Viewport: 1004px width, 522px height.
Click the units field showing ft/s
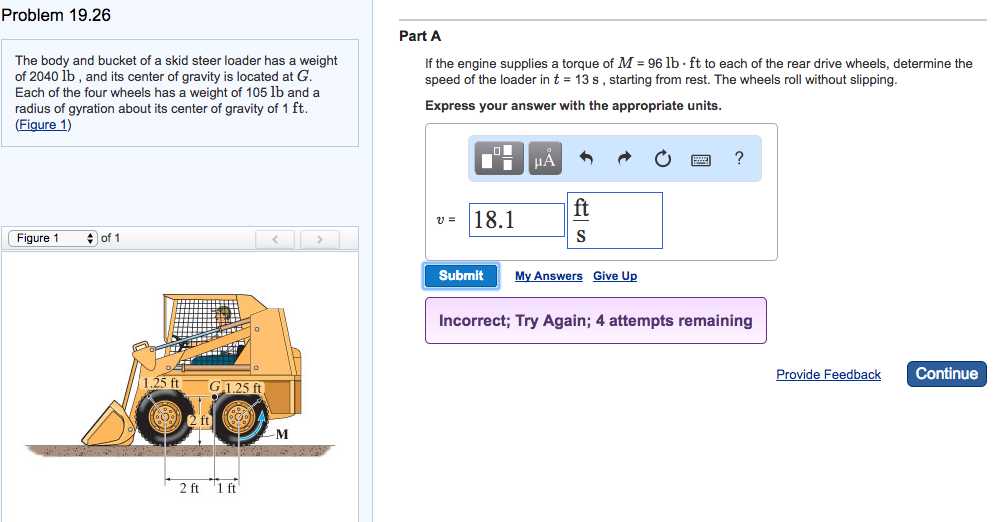coord(614,220)
